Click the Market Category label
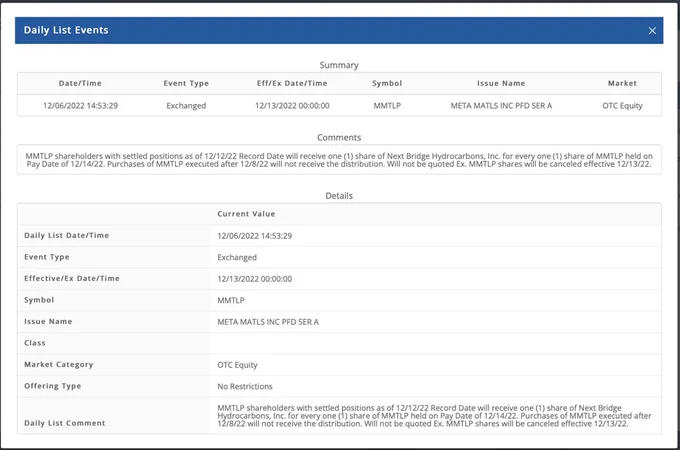680x450 pixels. tap(59, 365)
